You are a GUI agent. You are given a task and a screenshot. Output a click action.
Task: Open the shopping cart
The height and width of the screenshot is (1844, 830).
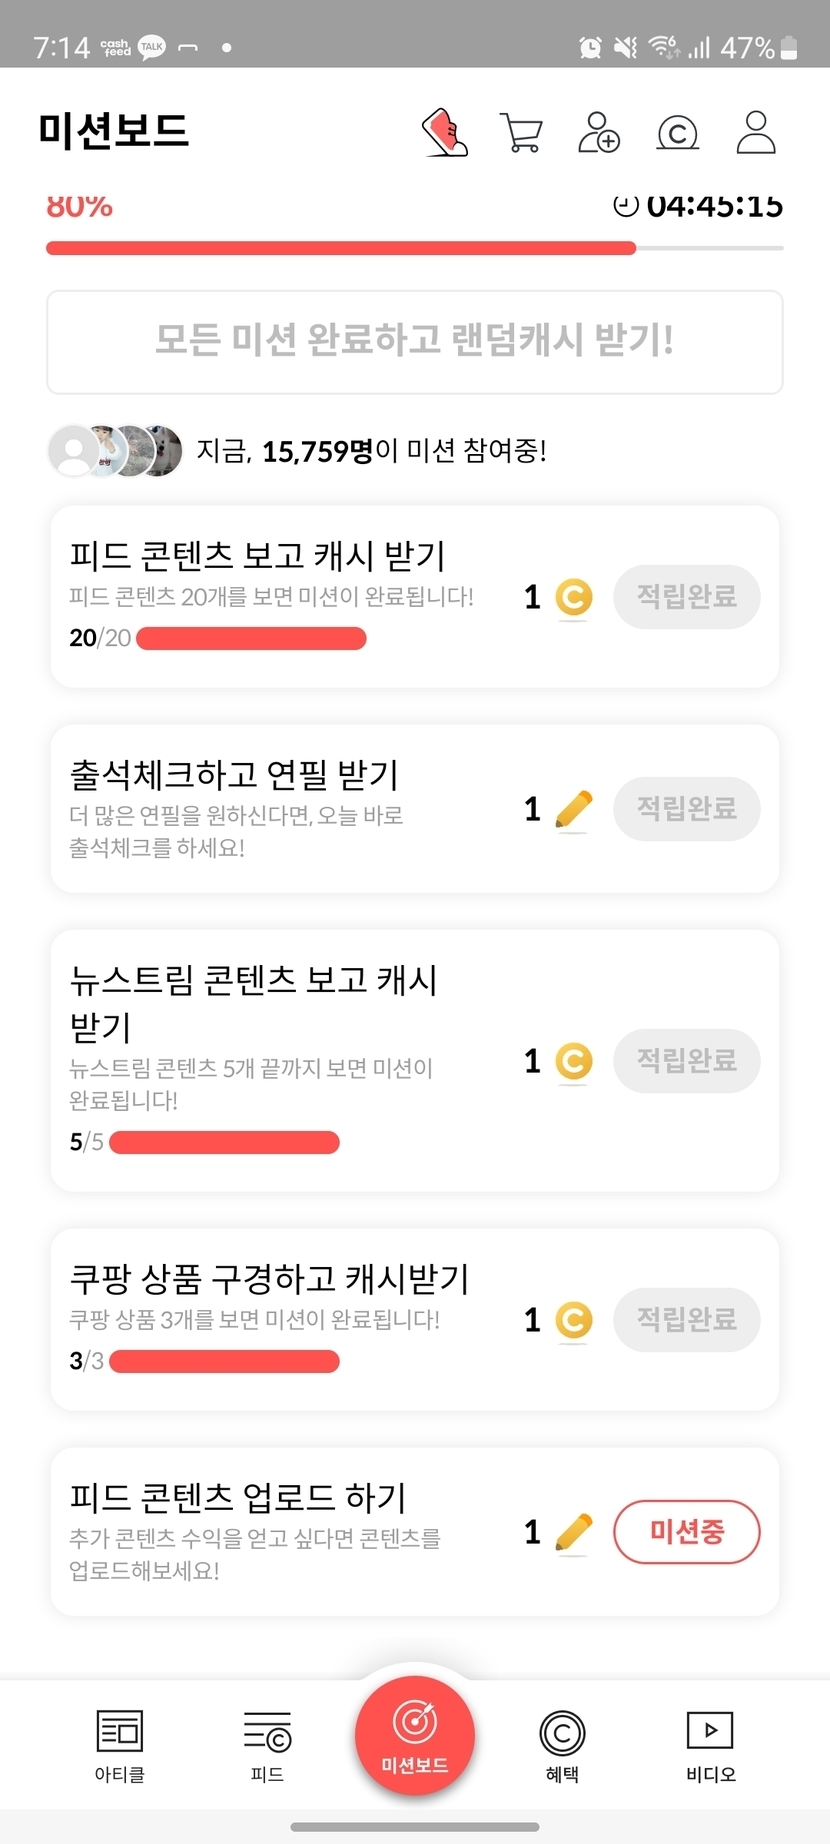click(521, 133)
